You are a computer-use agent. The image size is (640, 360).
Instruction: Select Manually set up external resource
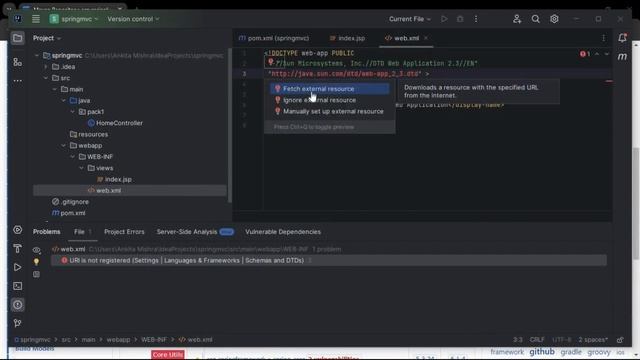point(329,111)
